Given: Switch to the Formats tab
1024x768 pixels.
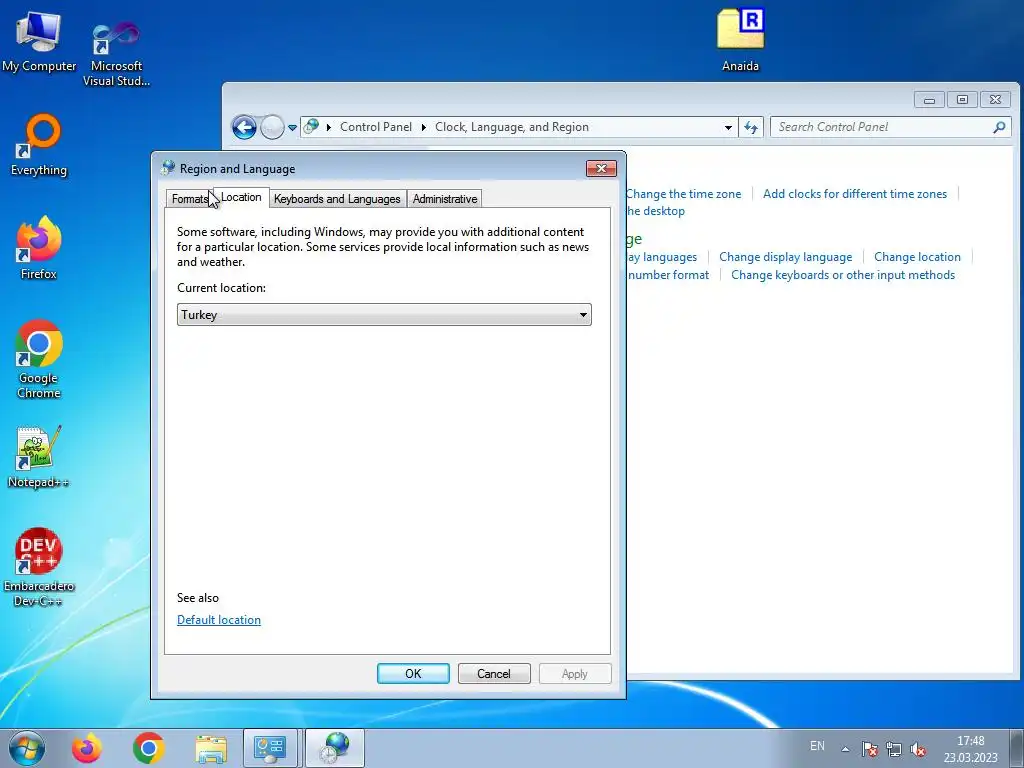Looking at the screenshot, I should tap(190, 199).
